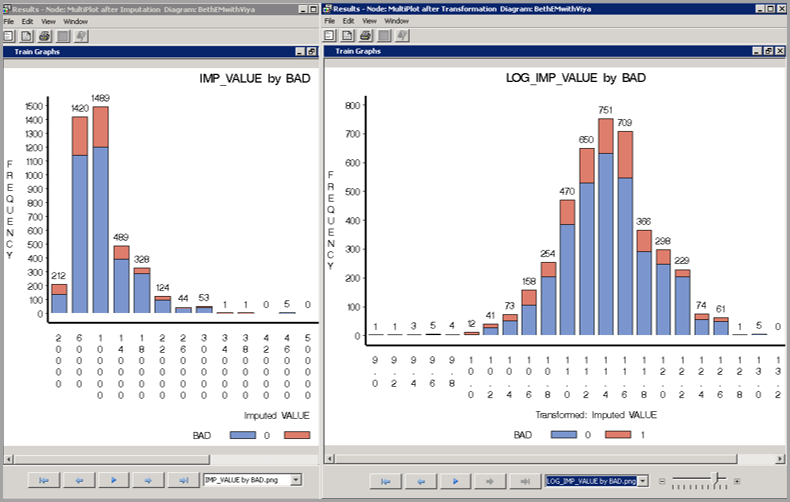This screenshot has width=790, height=502.
Task: Click the 'IMP_VALUE by BAD' chart title
Action: (255, 79)
